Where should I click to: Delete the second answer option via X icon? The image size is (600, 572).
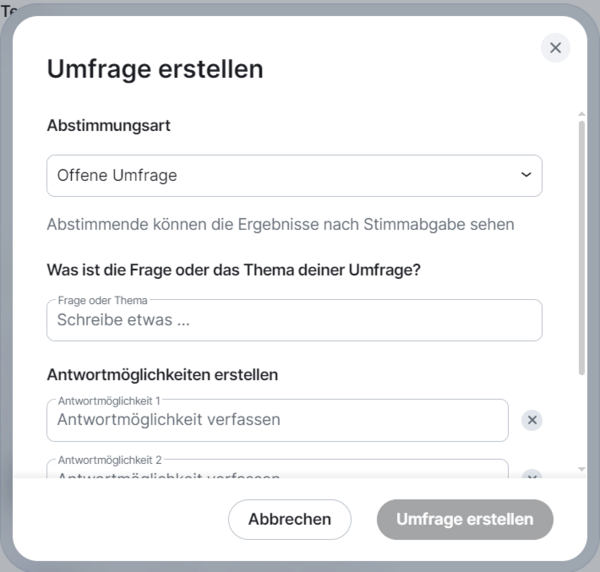tap(533, 474)
